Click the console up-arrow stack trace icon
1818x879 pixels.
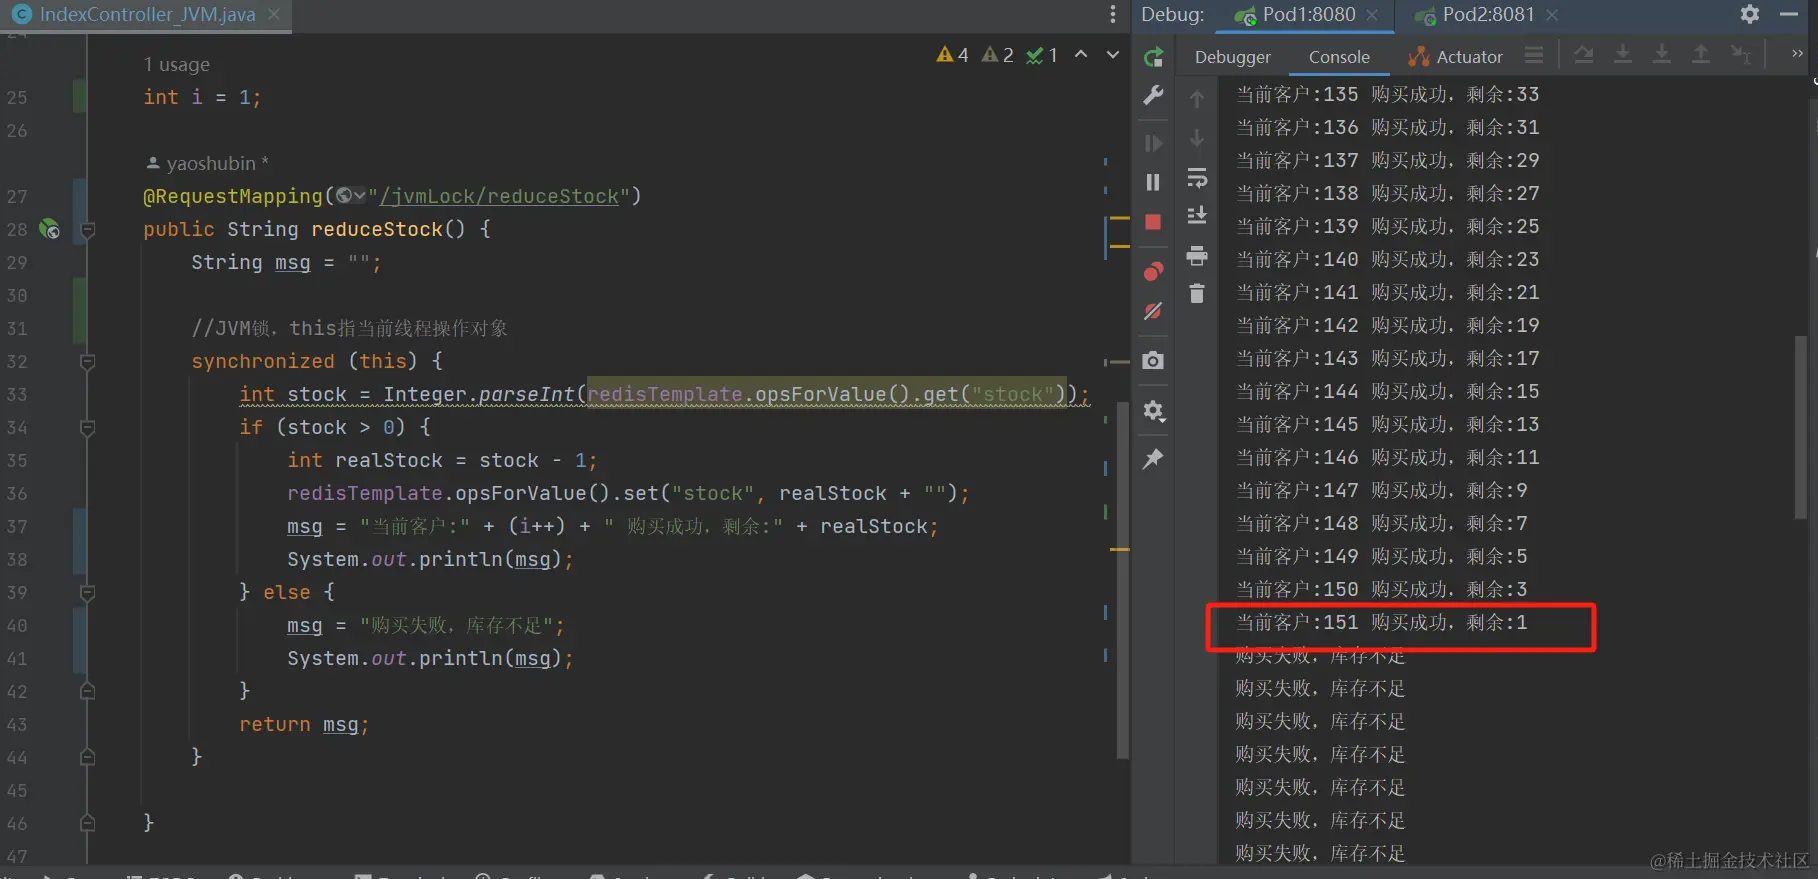click(1196, 99)
